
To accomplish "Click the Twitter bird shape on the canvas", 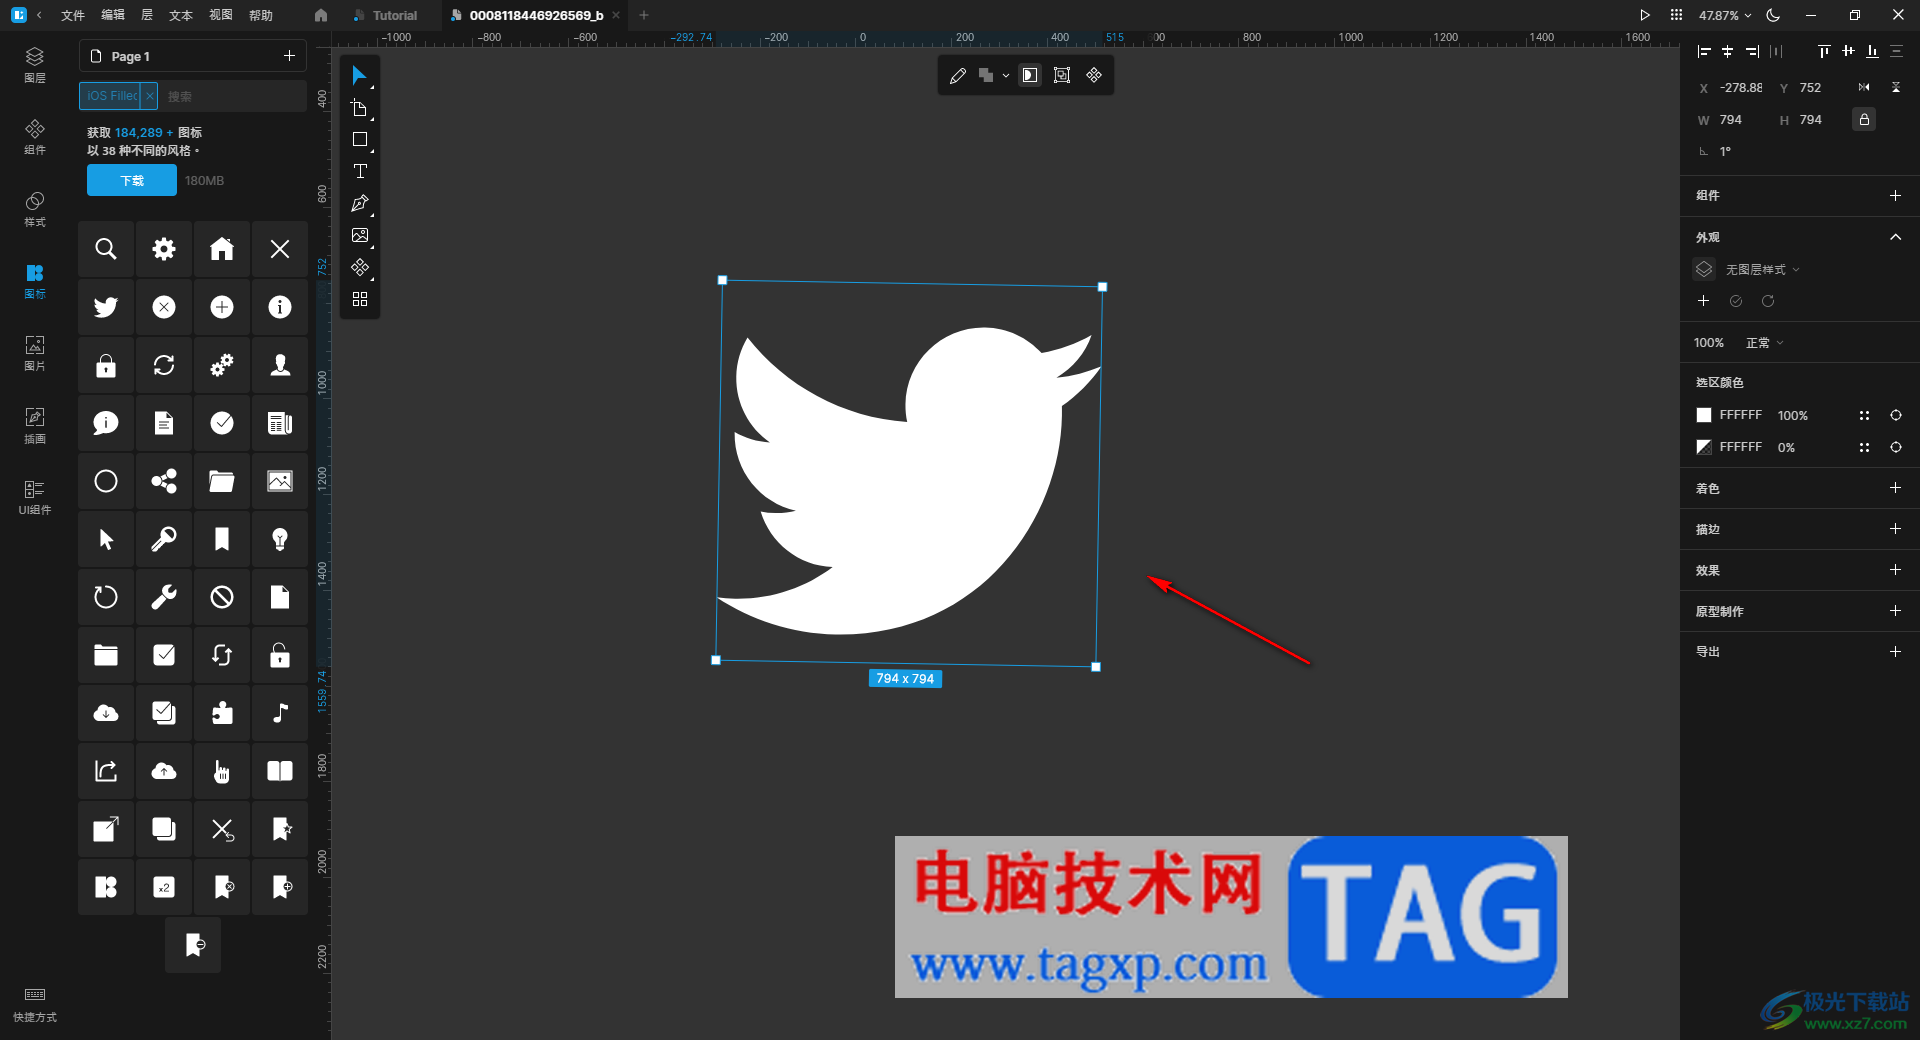I will (911, 480).
